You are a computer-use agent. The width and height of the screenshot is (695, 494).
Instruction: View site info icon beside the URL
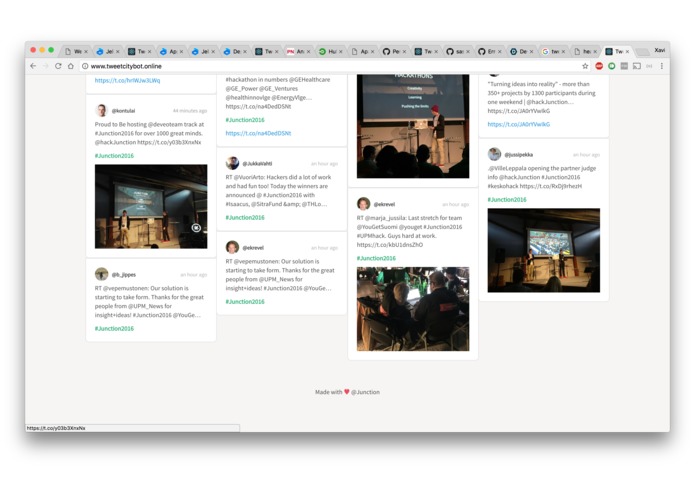[x=85, y=66]
